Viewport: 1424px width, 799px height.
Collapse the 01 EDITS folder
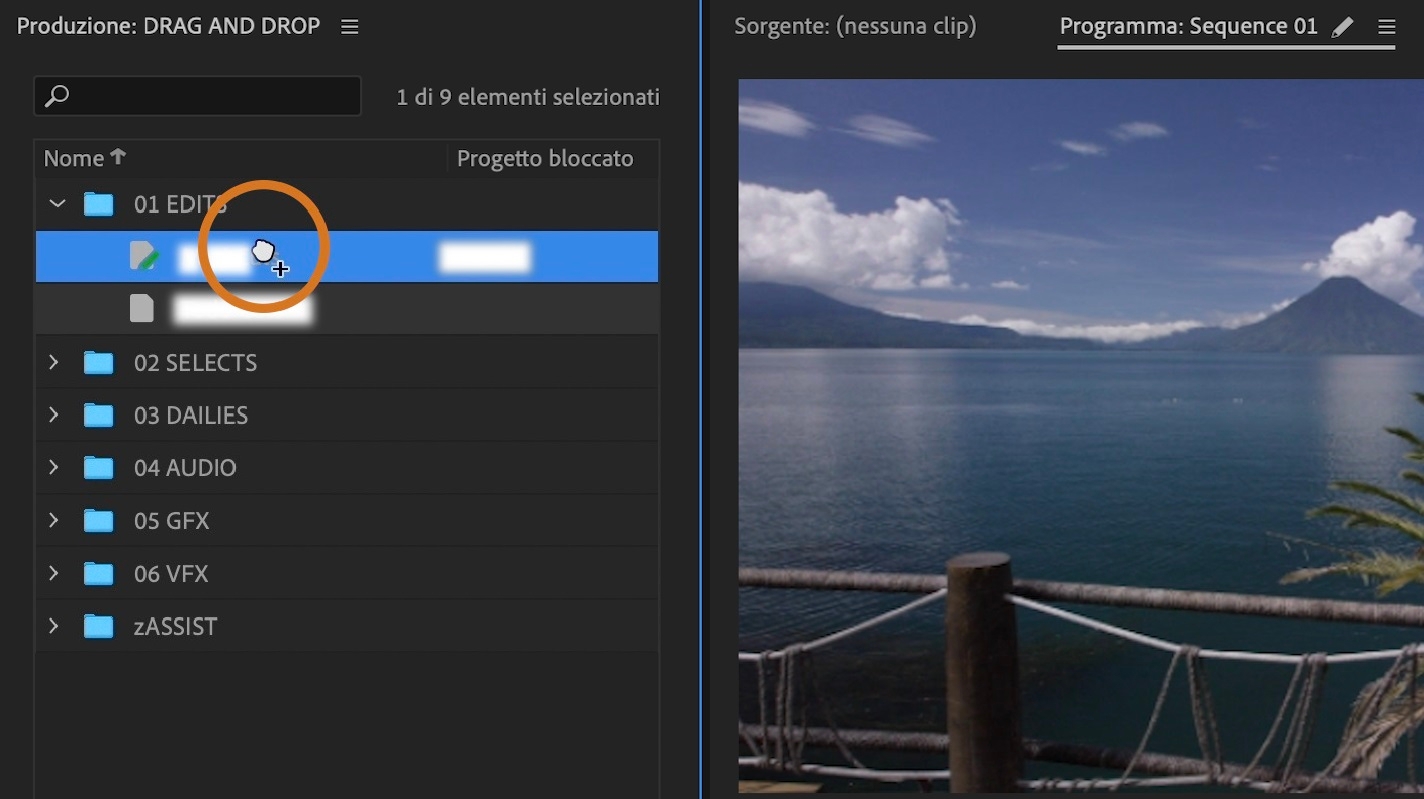pyautogui.click(x=57, y=204)
